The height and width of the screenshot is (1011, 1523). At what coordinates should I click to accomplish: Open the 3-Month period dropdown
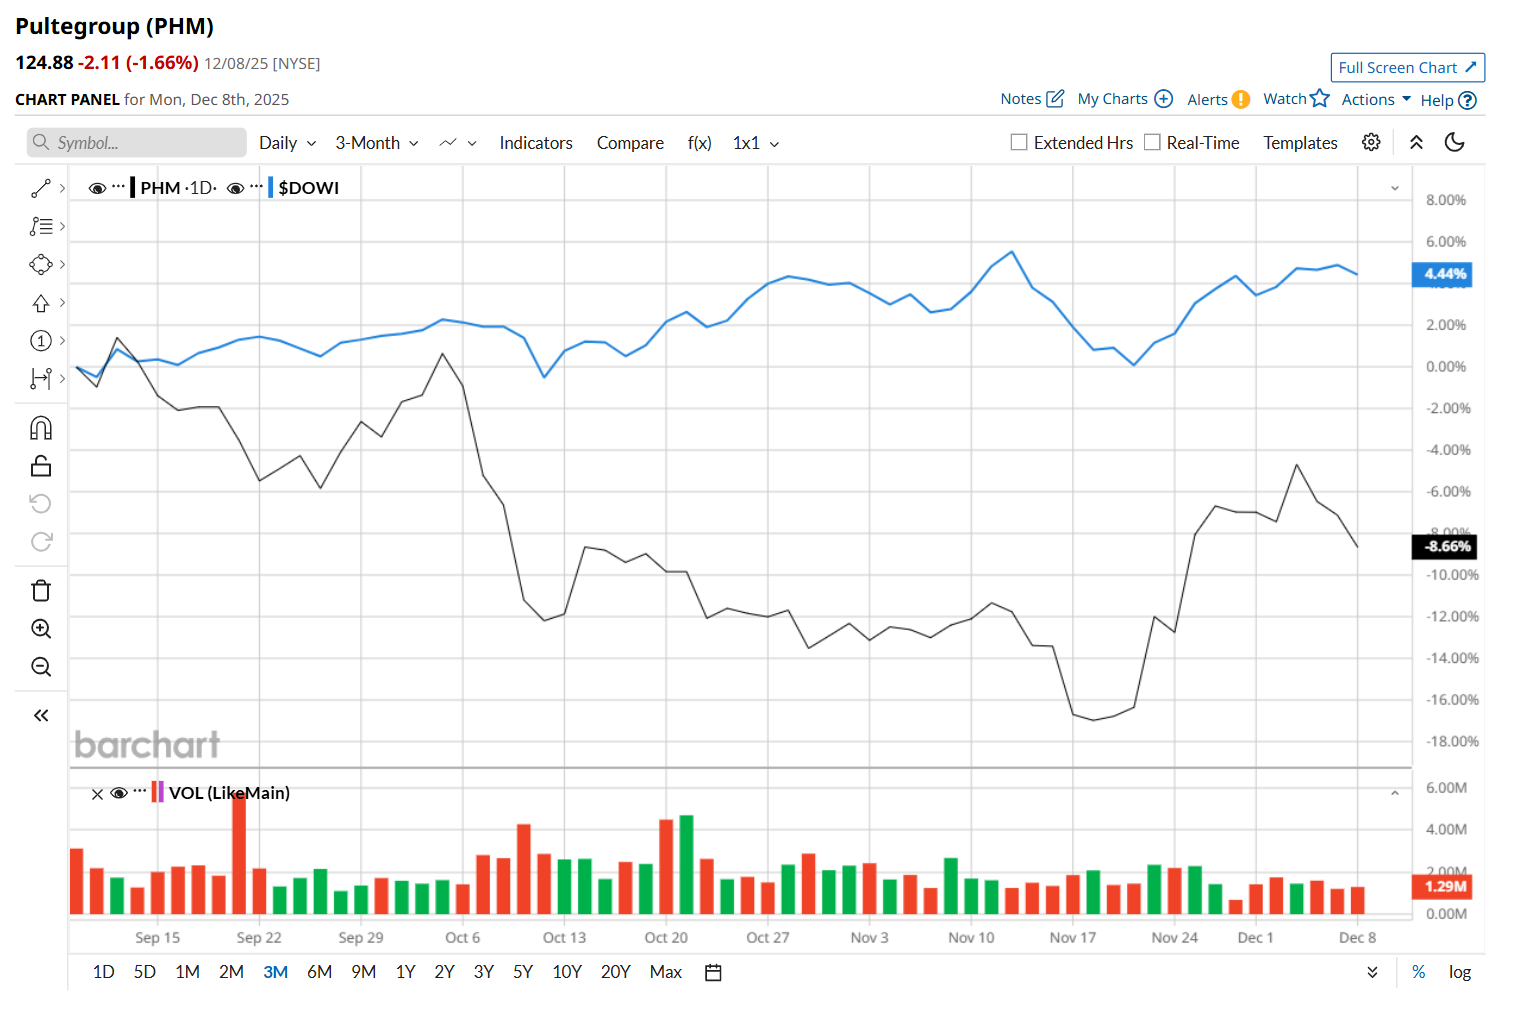pyautogui.click(x=377, y=143)
